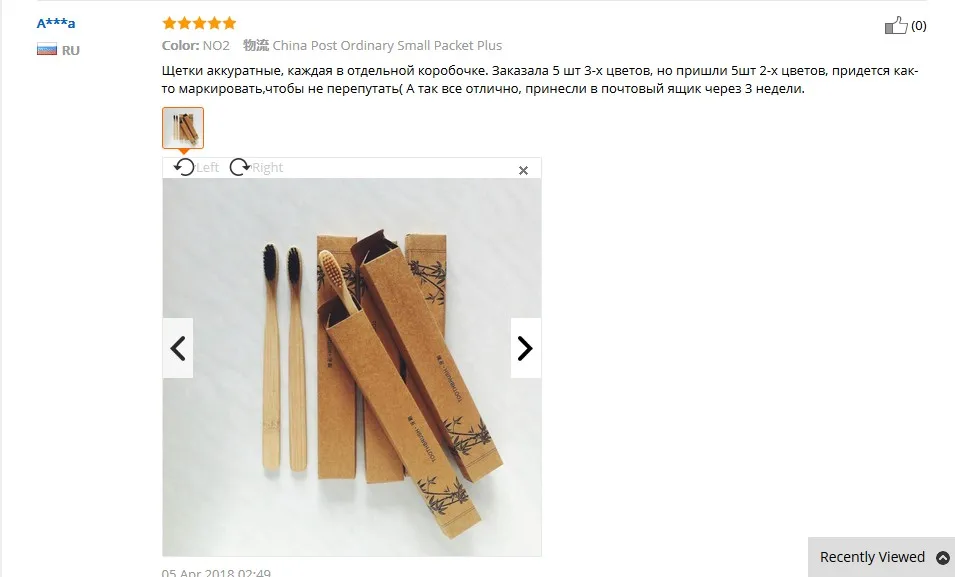The height and width of the screenshot is (577, 955).
Task: Close the enlarged review photo
Action: tap(523, 171)
